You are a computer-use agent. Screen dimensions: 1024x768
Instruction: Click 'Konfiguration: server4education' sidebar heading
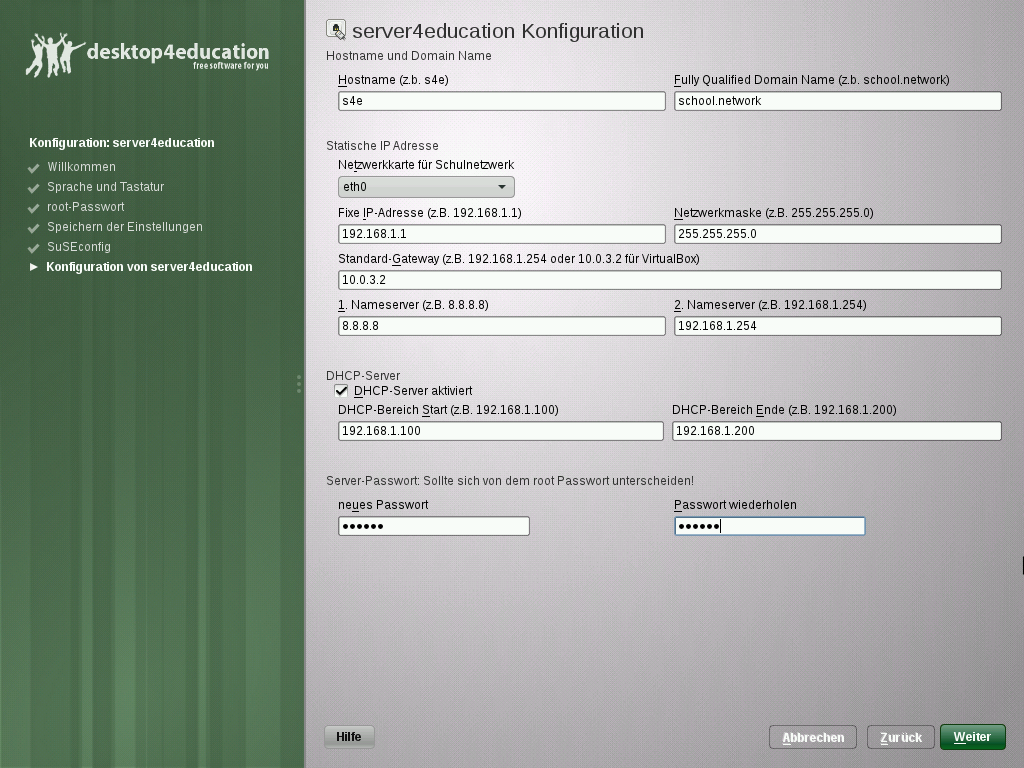(x=121, y=143)
